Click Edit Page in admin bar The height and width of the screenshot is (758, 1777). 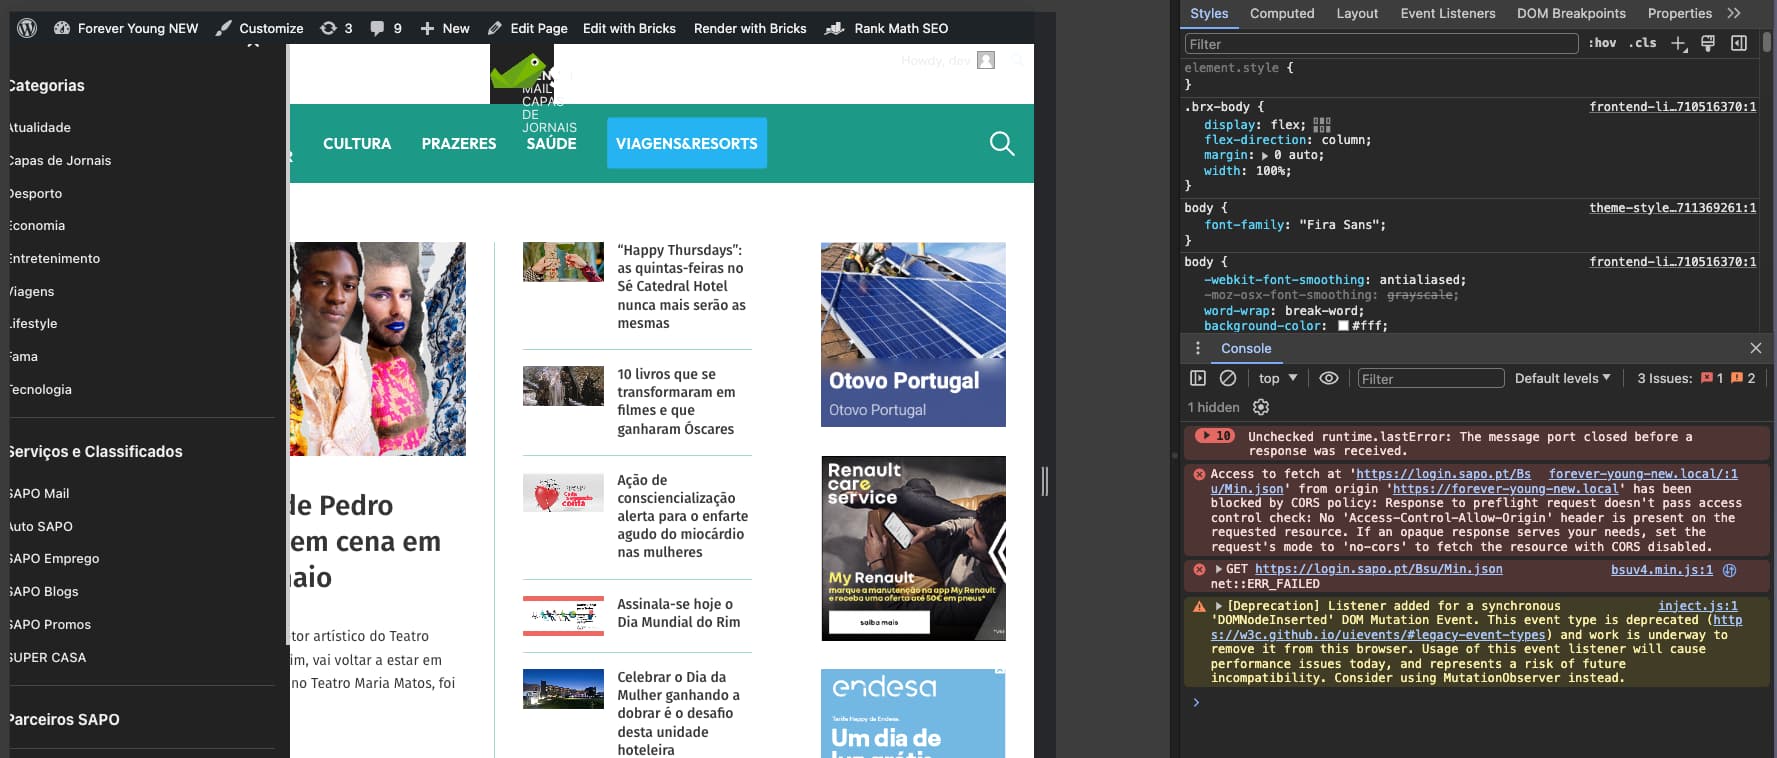coord(528,28)
